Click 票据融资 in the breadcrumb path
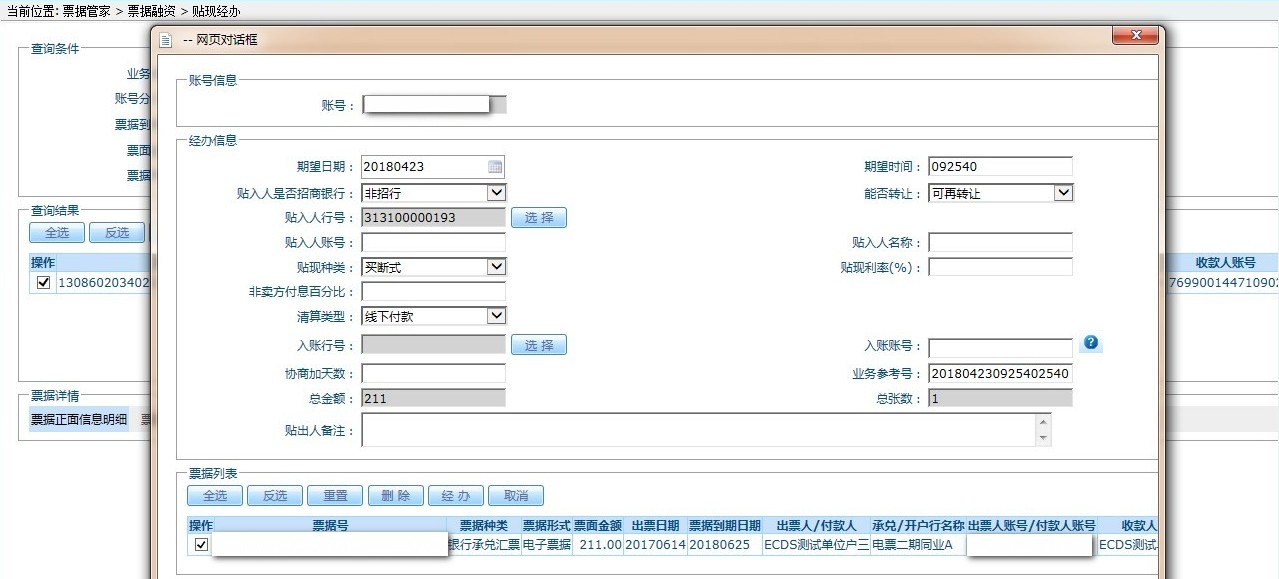1279x579 pixels. [x=150, y=11]
